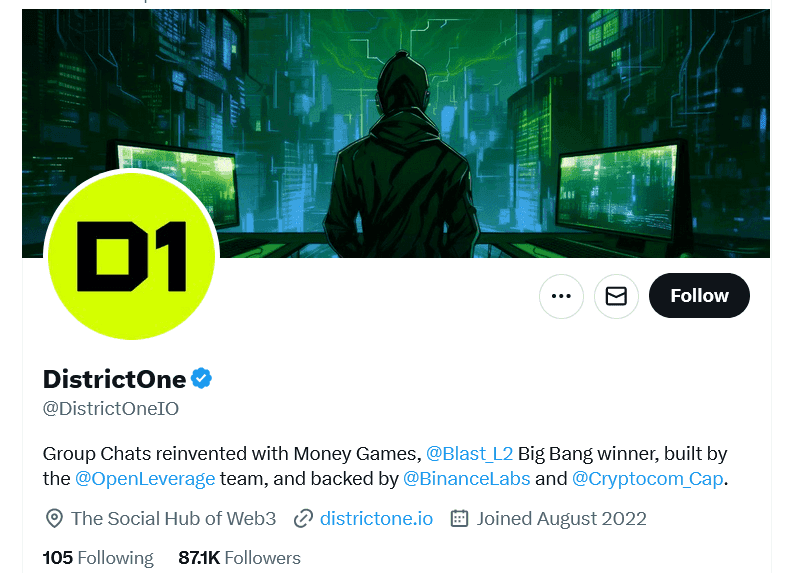View the 105 Following list

98,558
